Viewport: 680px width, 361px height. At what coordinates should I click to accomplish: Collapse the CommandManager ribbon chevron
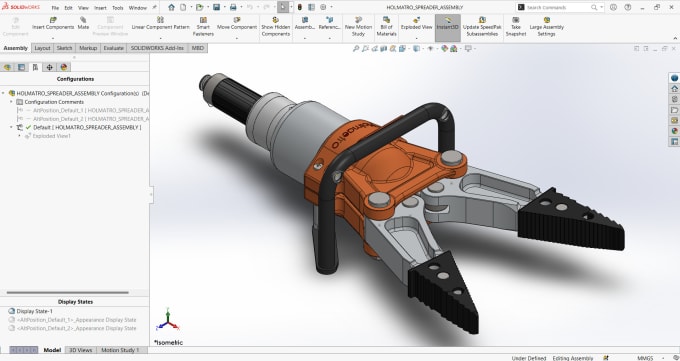click(x=675, y=39)
